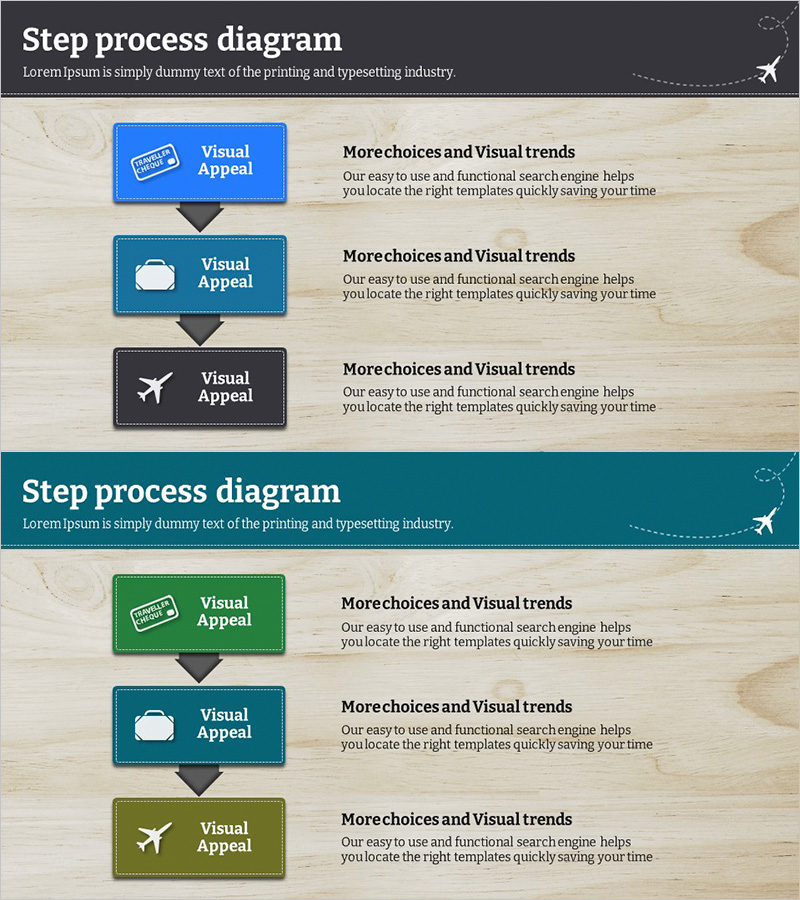Select the arrow below the bright blue box
The height and width of the screenshot is (900, 800).
tap(200, 217)
